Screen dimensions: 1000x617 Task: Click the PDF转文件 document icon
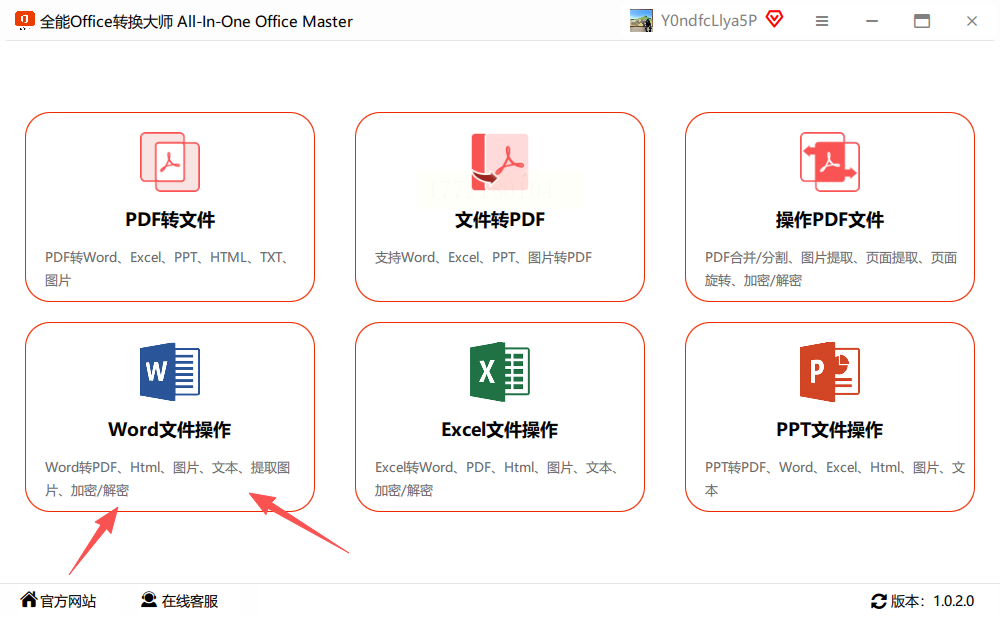170,162
